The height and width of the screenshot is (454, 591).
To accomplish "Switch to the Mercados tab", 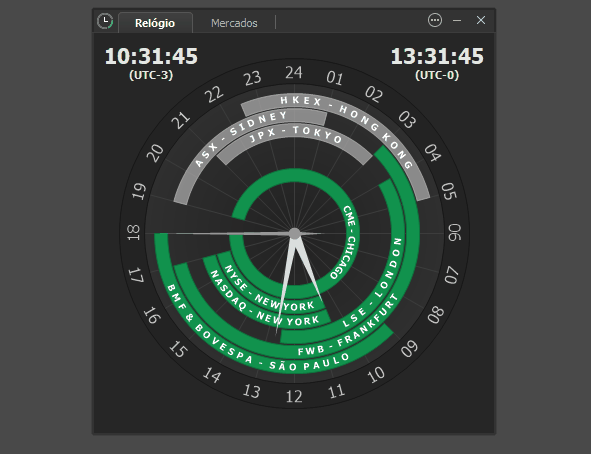I will click(234, 23).
